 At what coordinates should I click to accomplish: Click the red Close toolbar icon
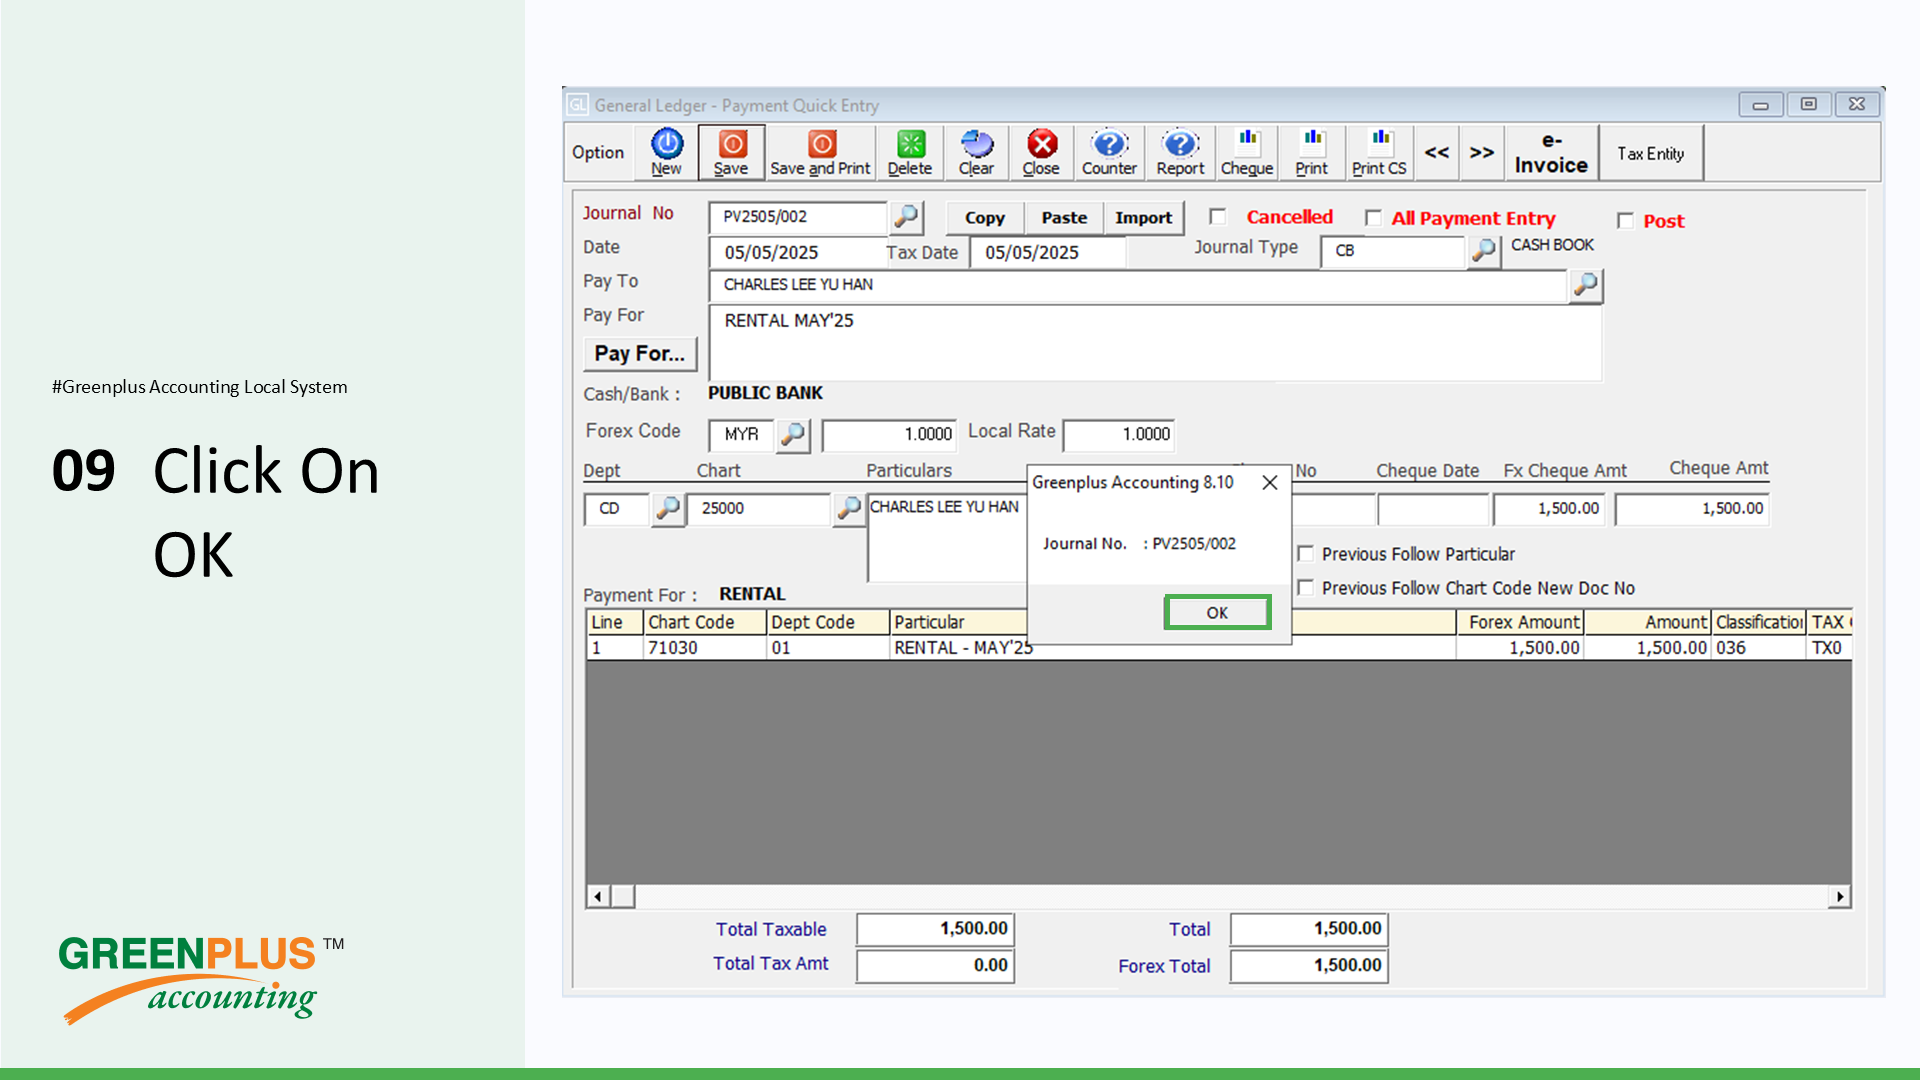pos(1041,153)
